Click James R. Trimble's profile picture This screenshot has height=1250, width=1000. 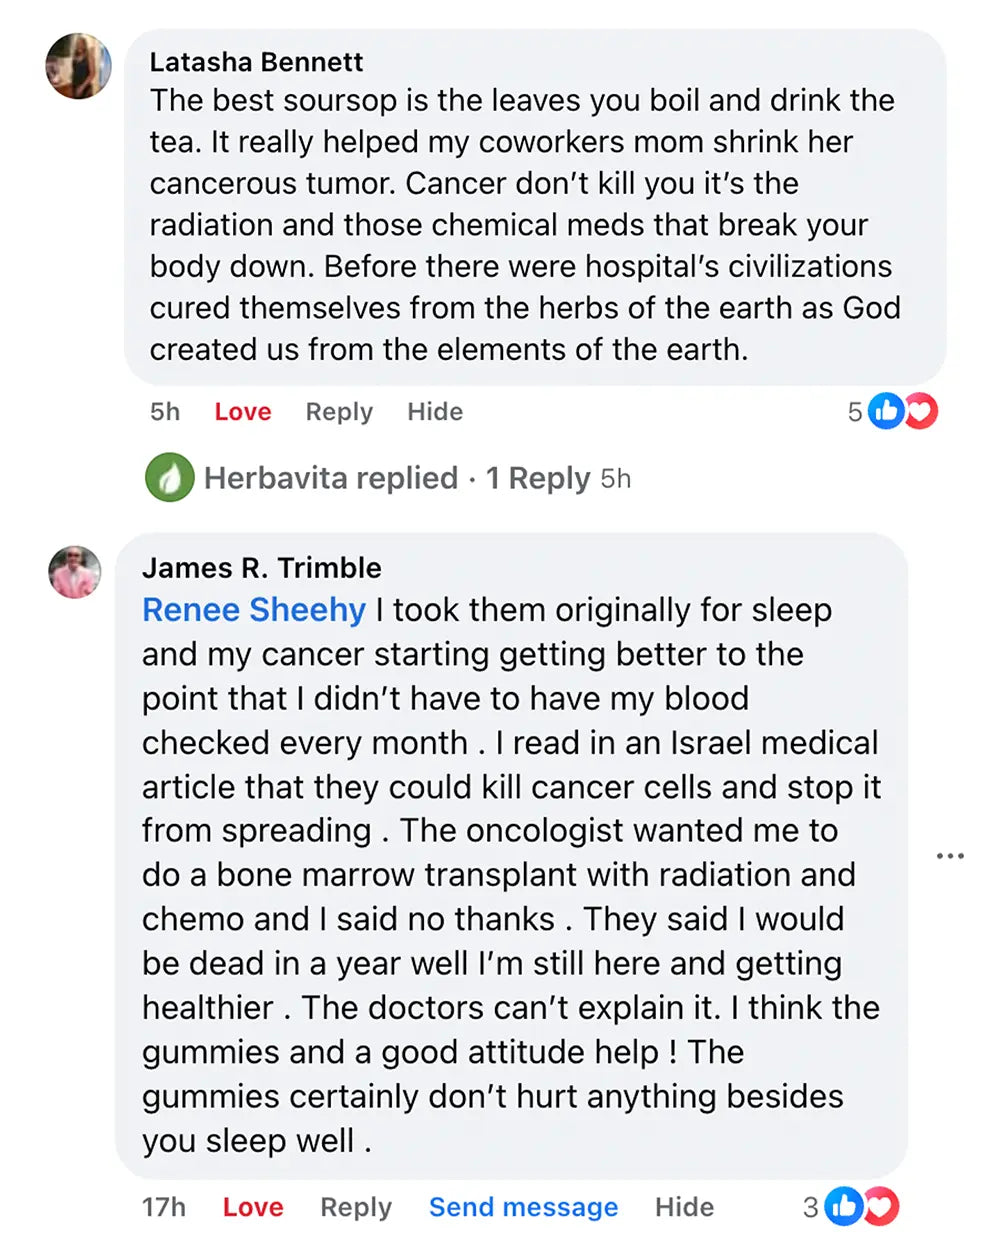[x=75, y=572]
